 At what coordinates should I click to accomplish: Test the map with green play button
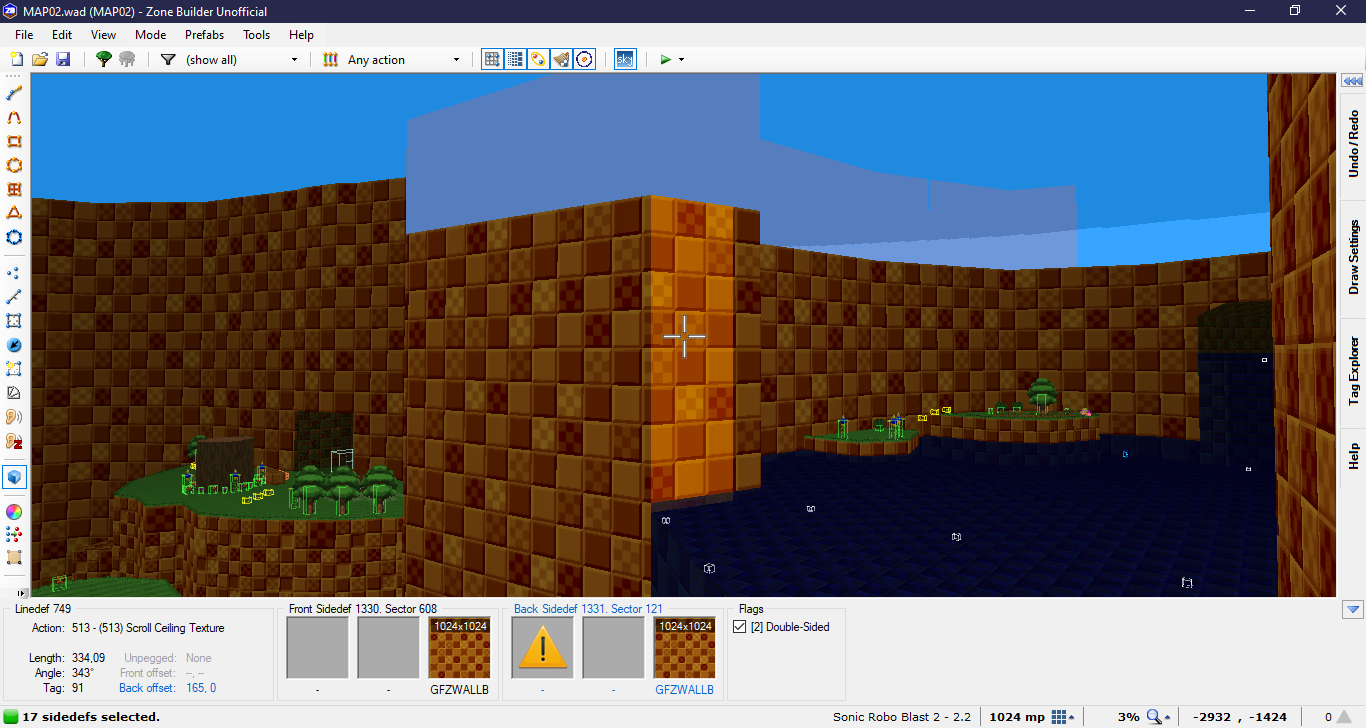(x=665, y=60)
